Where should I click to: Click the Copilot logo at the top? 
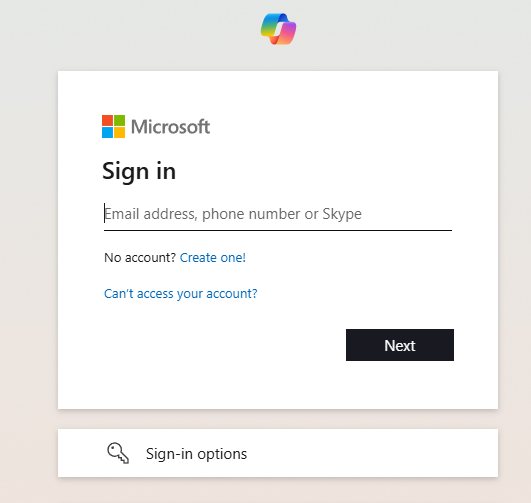click(278, 29)
